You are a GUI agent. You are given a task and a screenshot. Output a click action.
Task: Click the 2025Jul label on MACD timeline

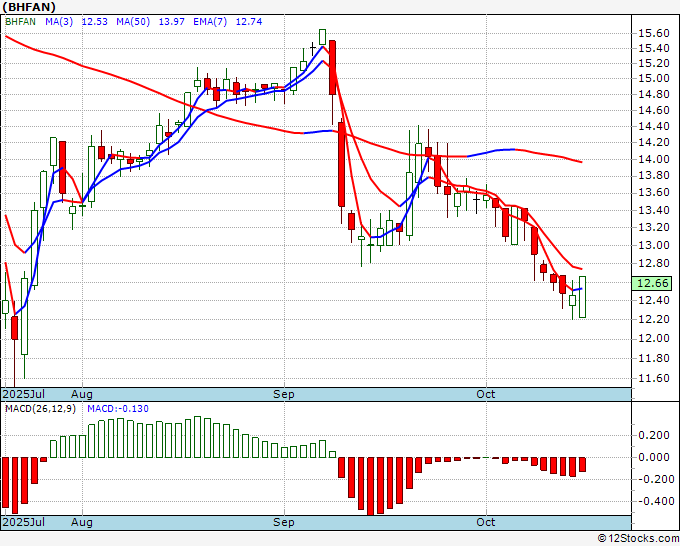coord(24,522)
